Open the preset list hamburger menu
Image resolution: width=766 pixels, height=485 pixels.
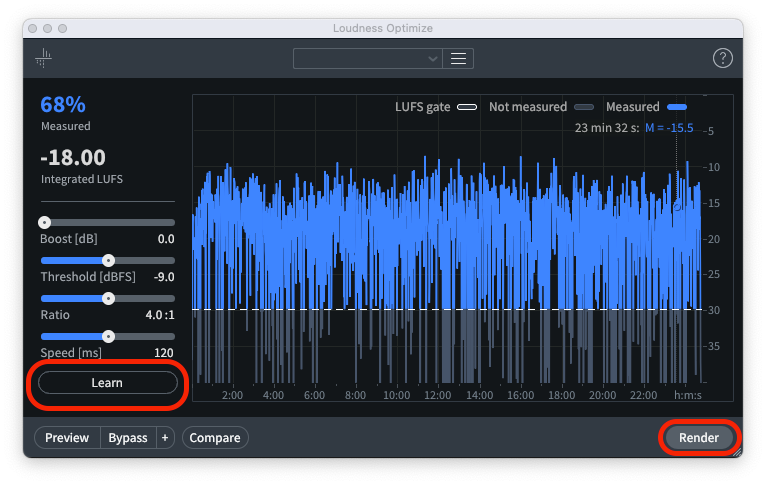click(459, 58)
